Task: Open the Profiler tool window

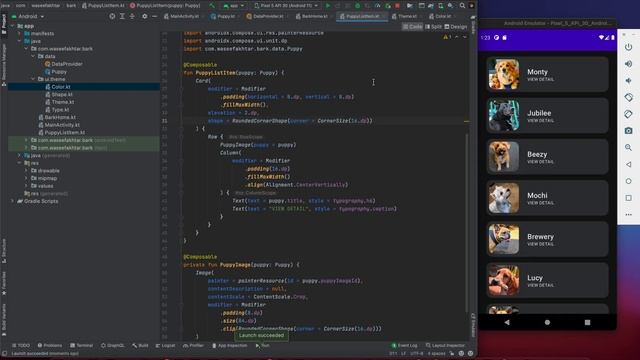Action: (x=193, y=345)
